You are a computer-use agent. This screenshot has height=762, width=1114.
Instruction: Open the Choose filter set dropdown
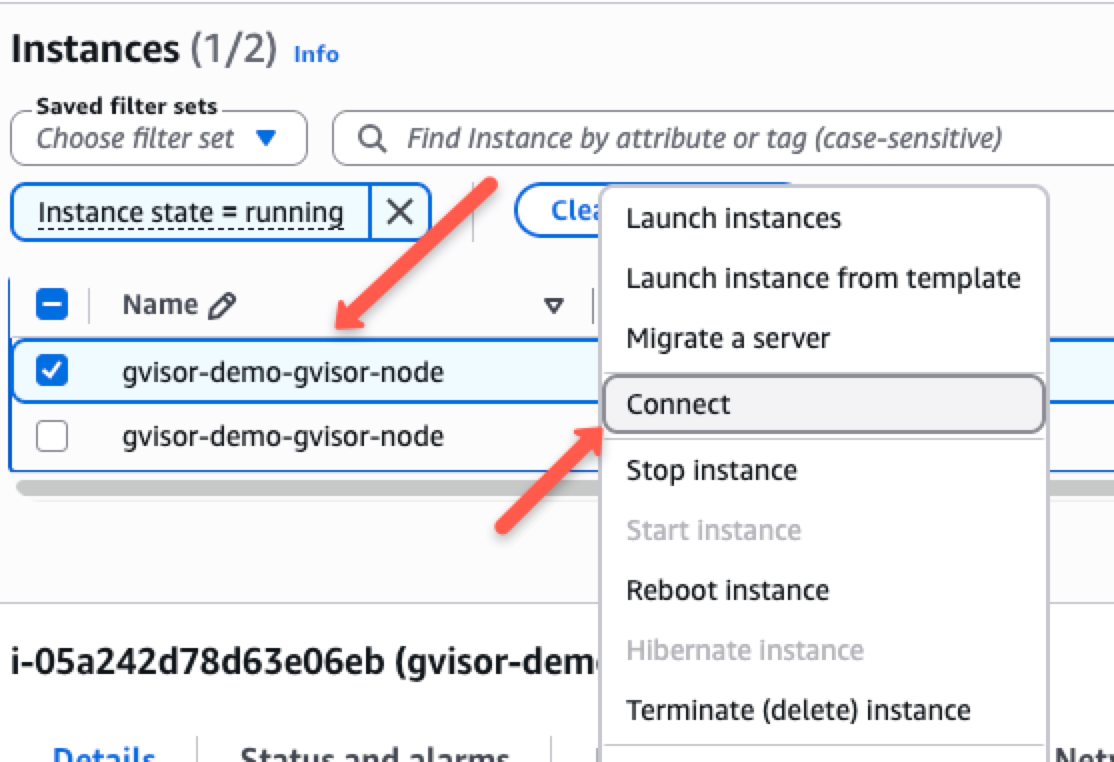[159, 138]
